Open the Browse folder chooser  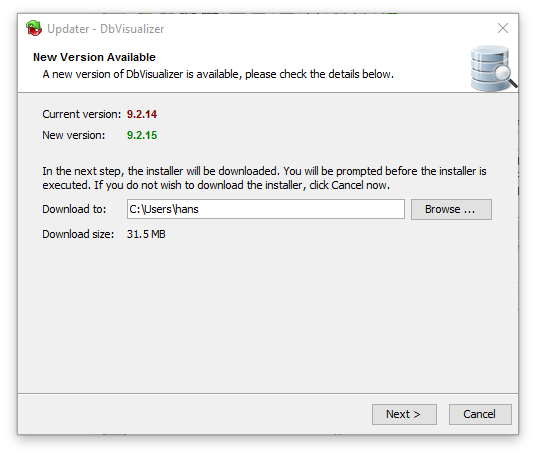pos(451,209)
